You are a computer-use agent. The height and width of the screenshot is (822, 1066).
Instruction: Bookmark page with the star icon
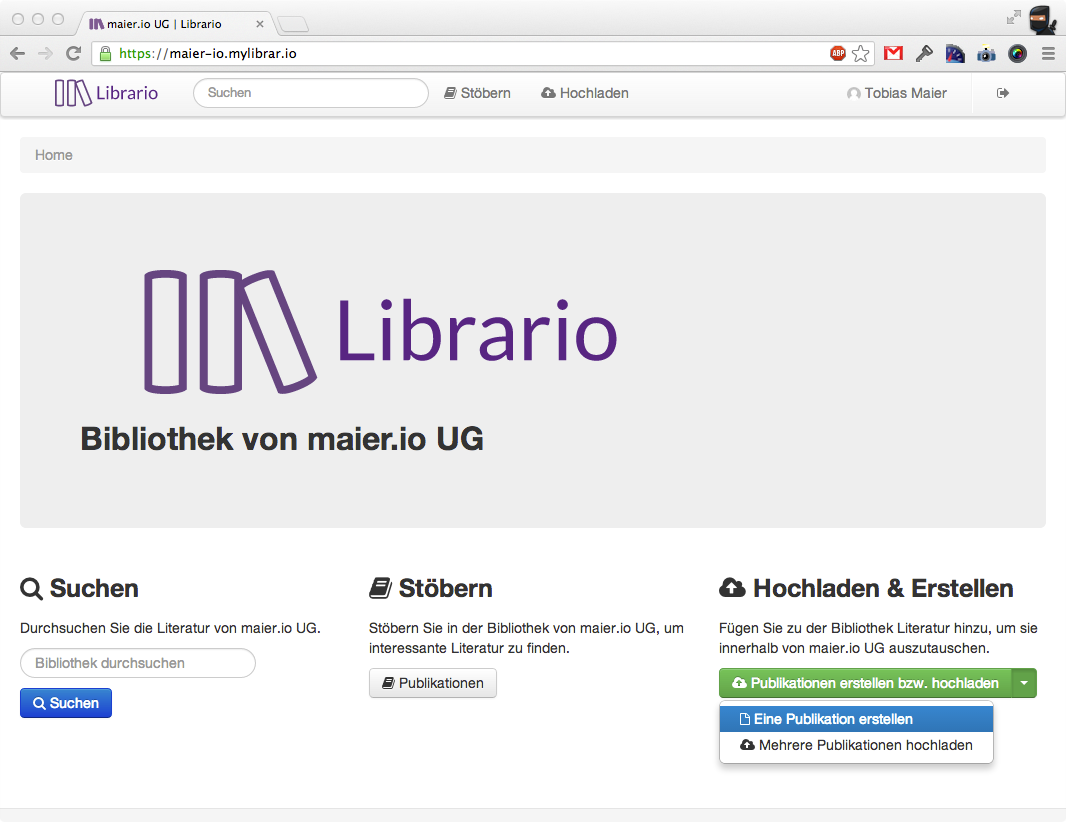point(861,54)
